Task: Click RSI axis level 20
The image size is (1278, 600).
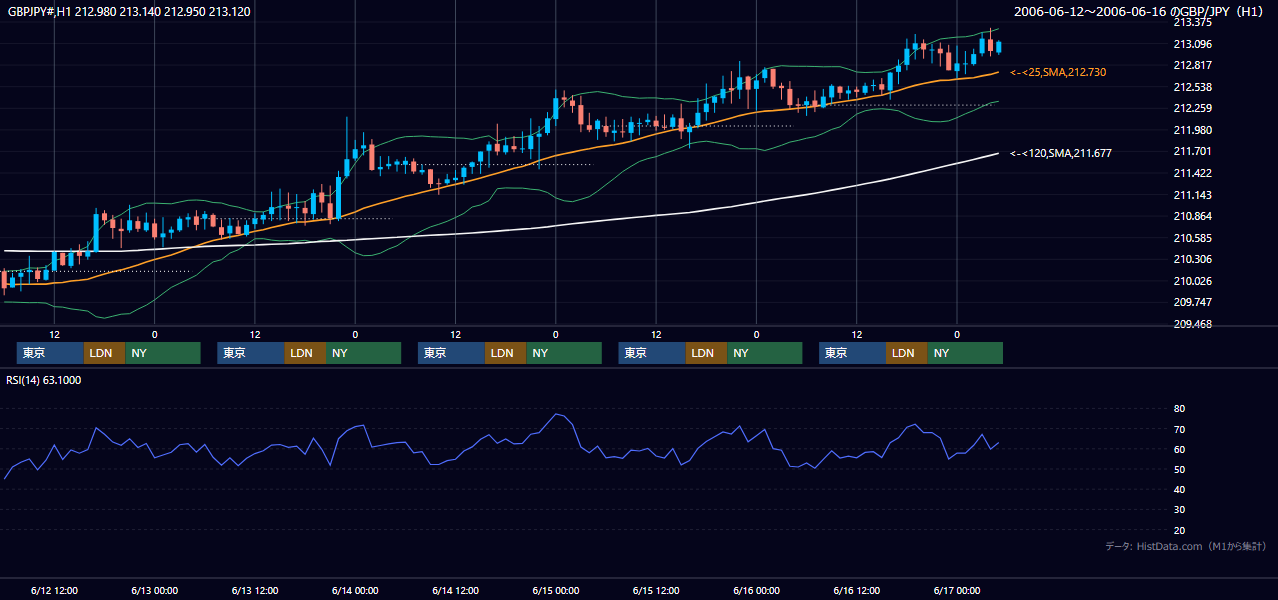Action: [x=1179, y=530]
